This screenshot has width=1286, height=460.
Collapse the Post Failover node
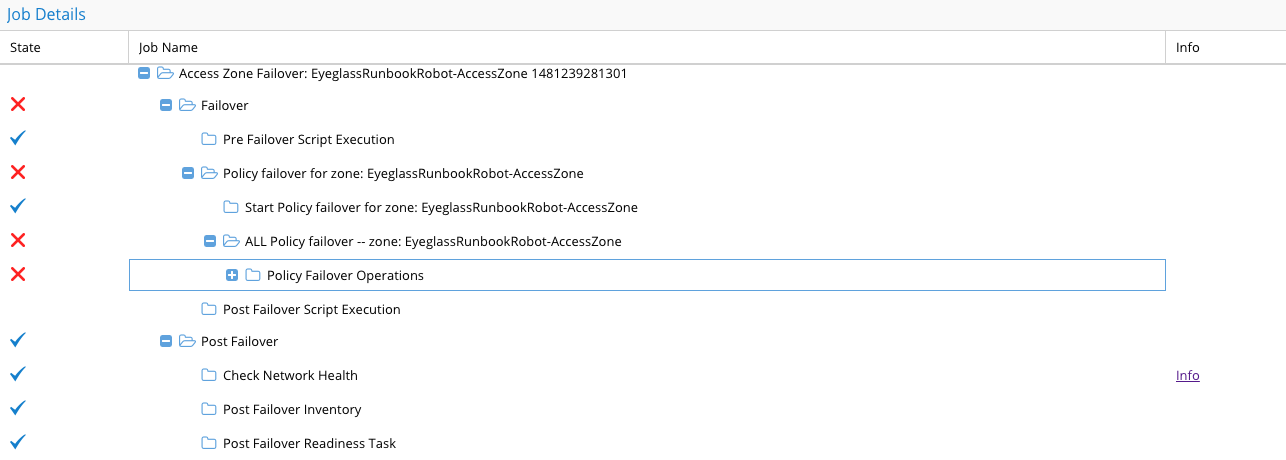click(166, 341)
